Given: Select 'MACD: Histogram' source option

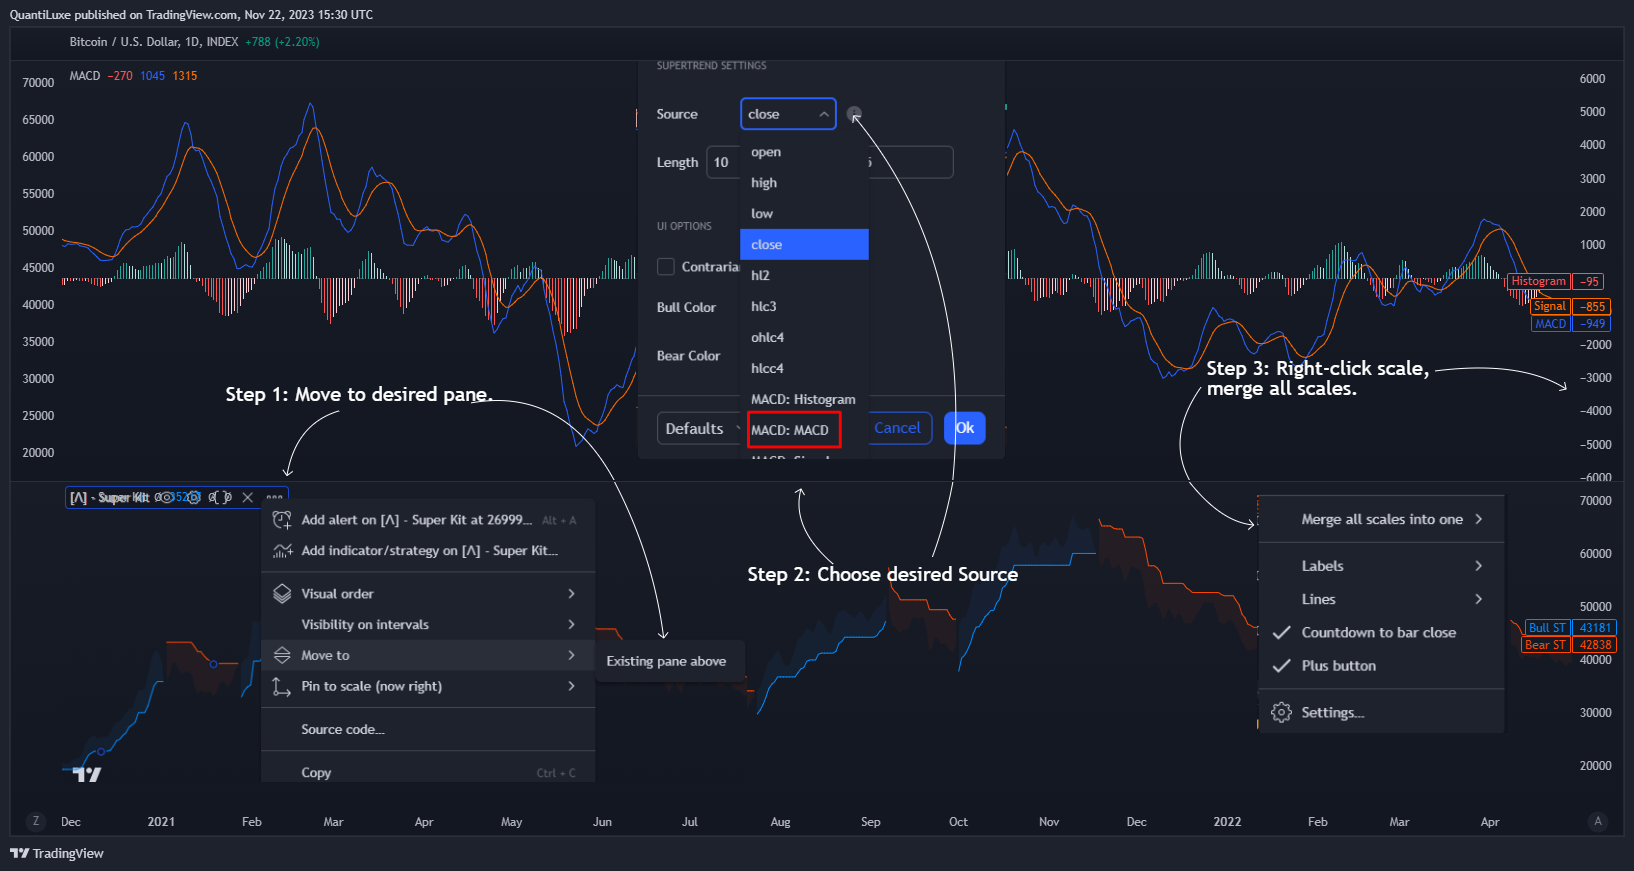Looking at the screenshot, I should (x=804, y=399).
